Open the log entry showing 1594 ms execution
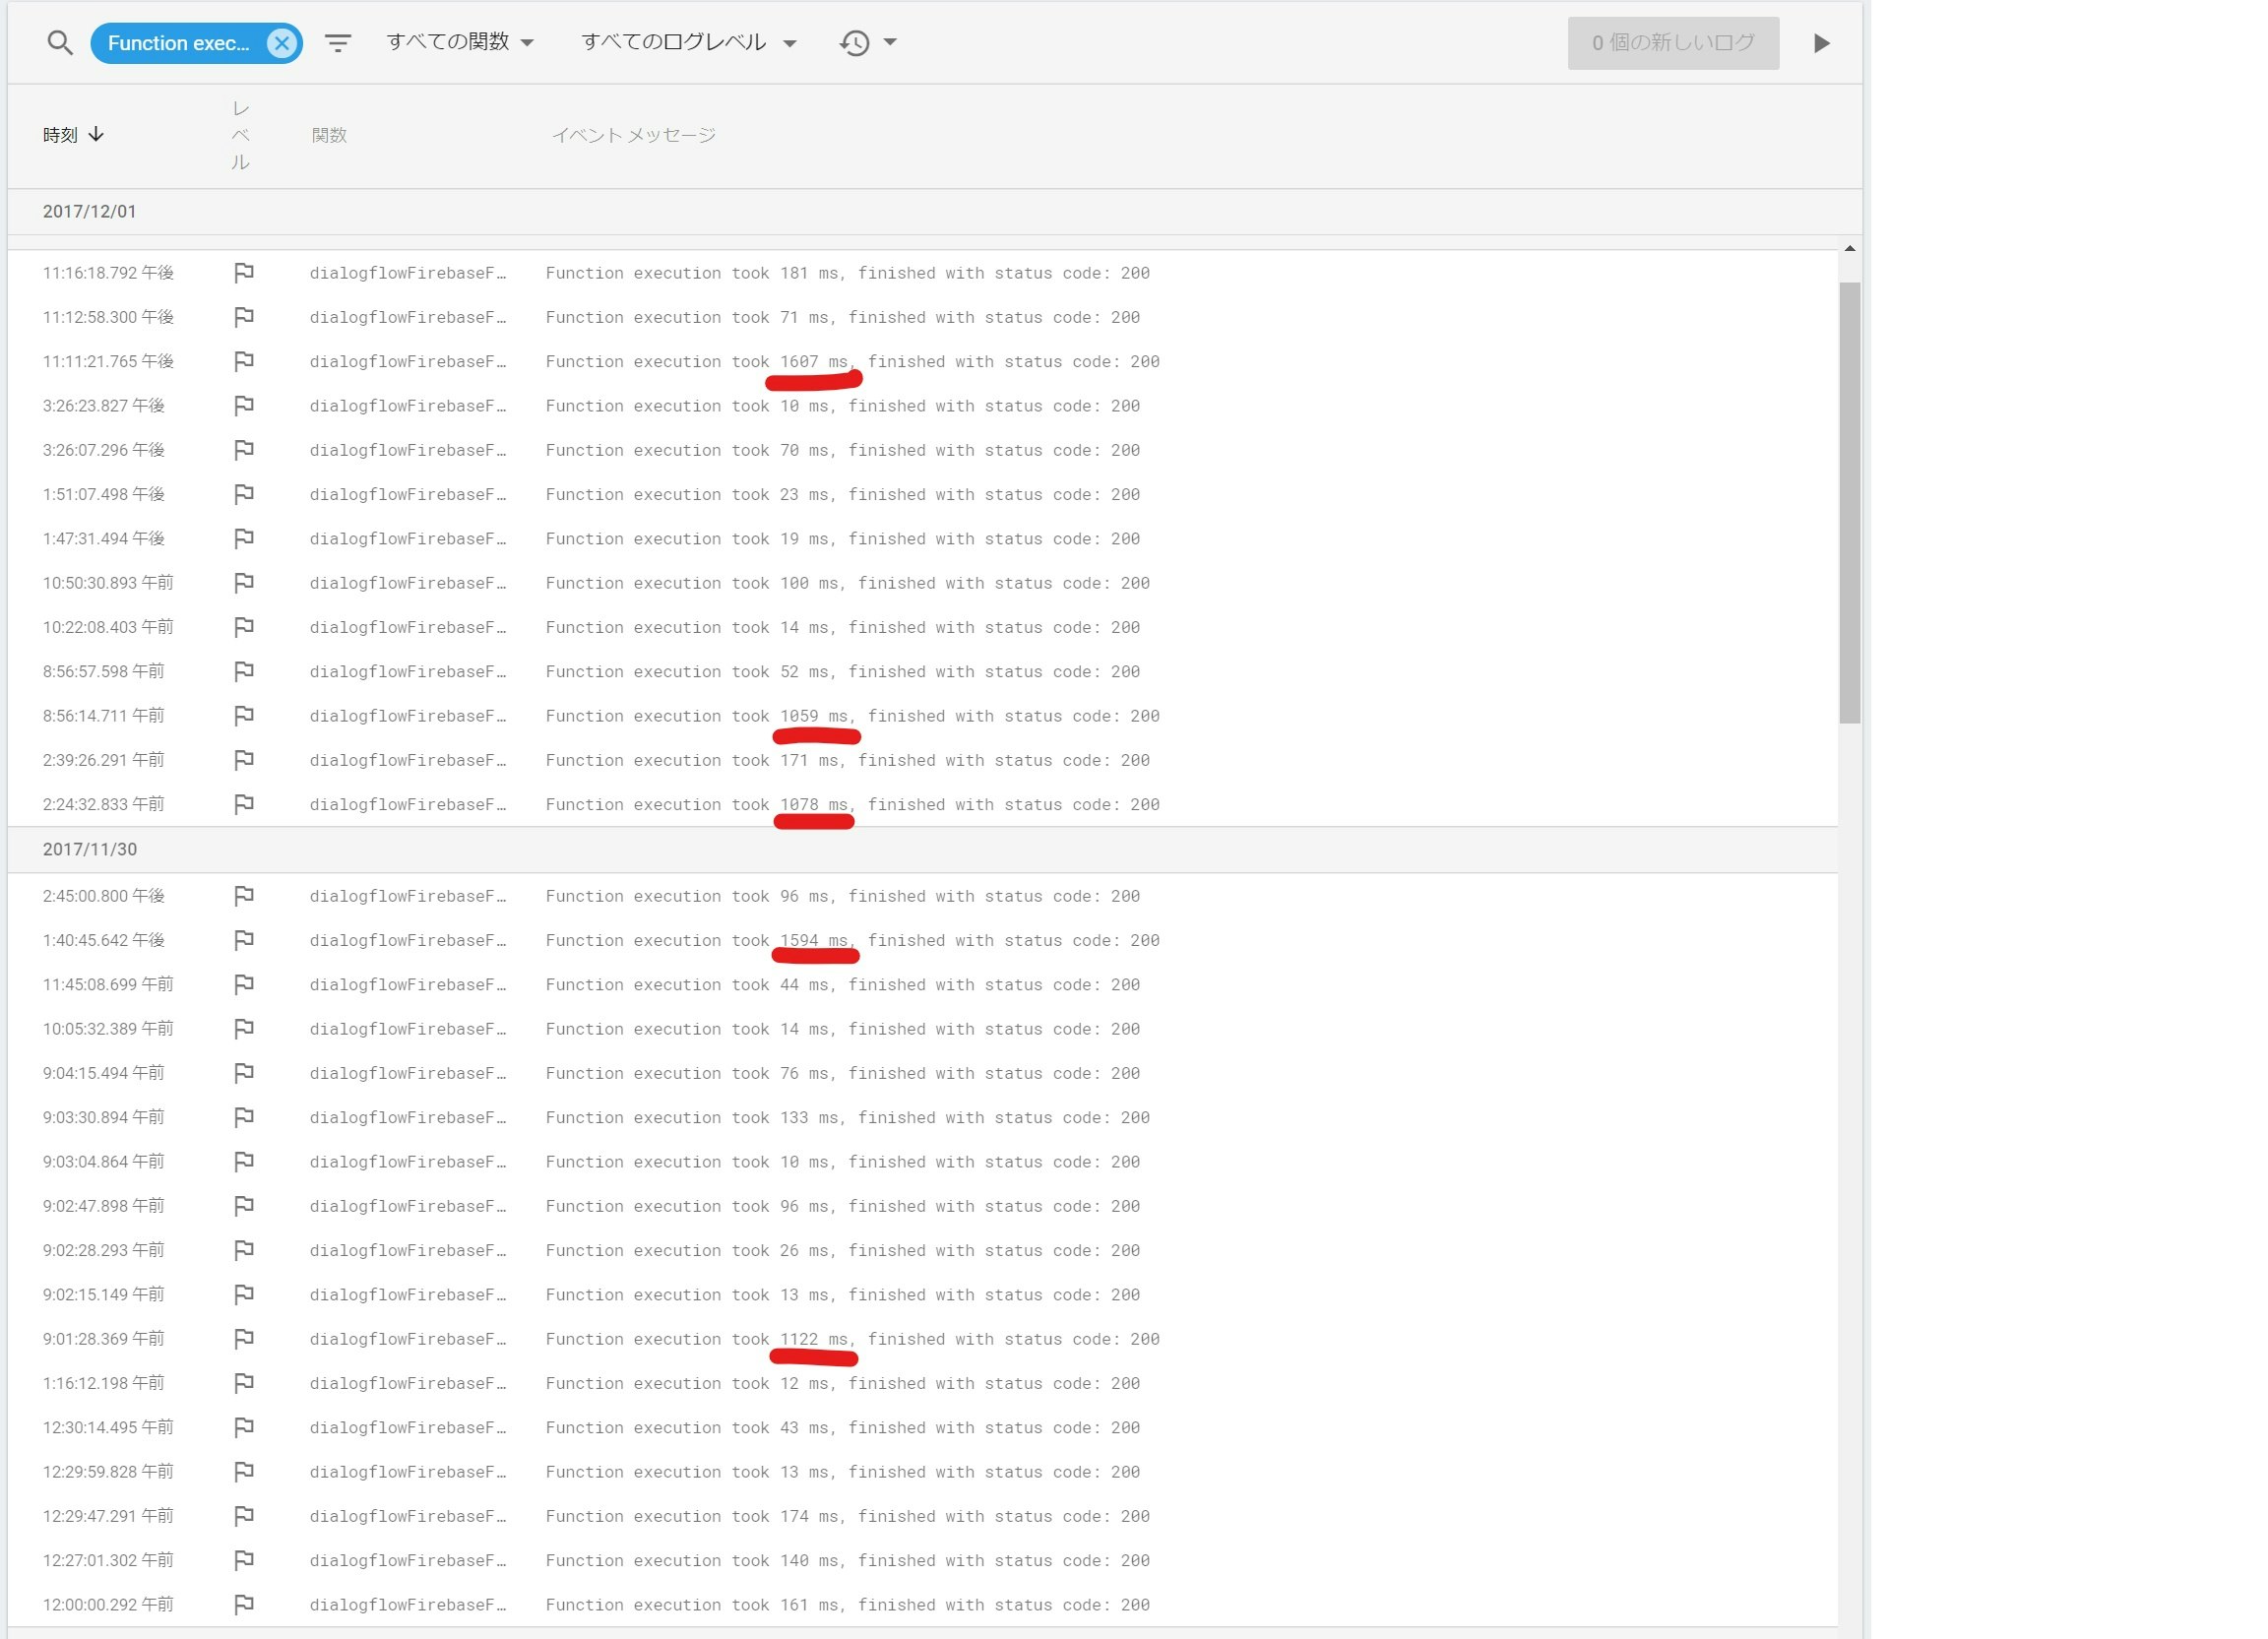The height and width of the screenshot is (1639, 2268). click(850, 939)
